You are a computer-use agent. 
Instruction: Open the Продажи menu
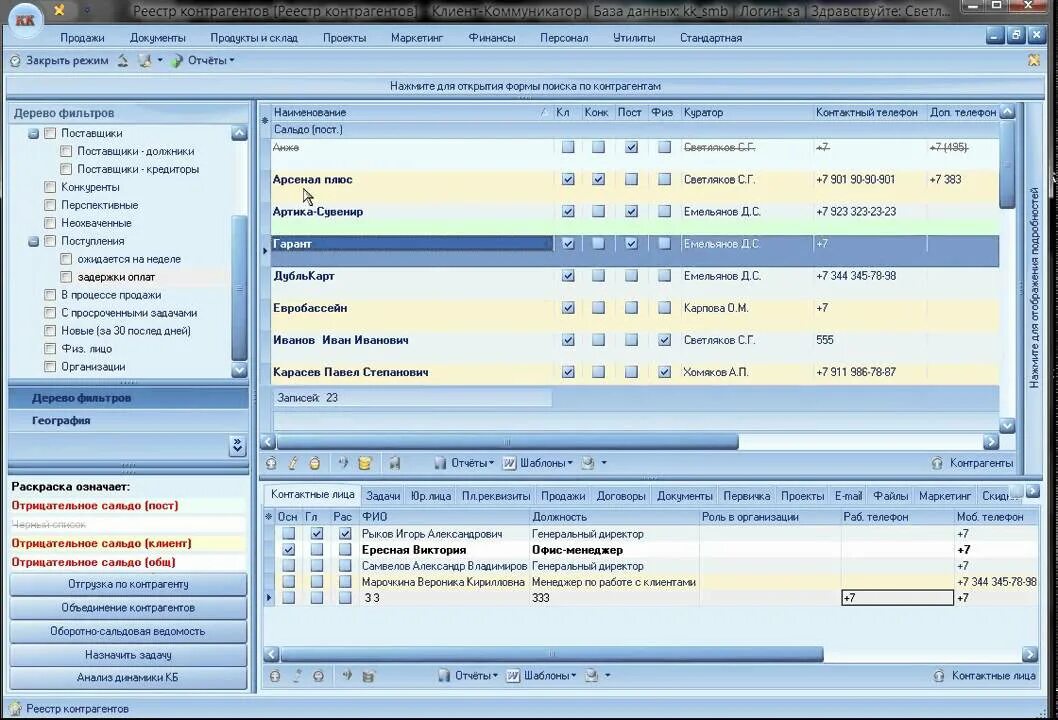[82, 38]
